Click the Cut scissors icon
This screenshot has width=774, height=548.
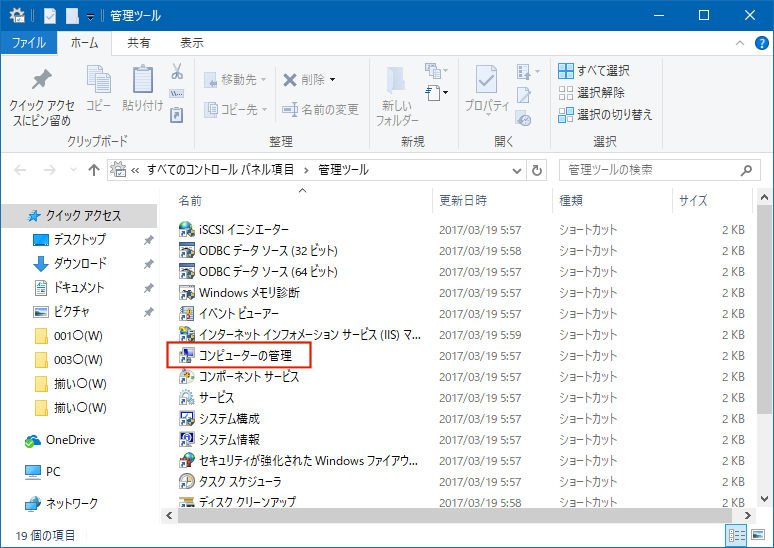click(177, 71)
